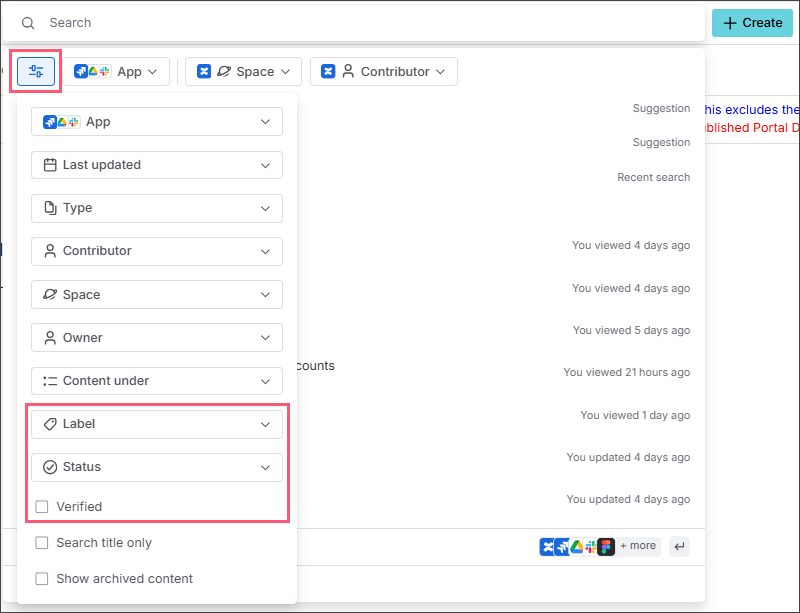Toggle the filter settings icon button

tap(36, 71)
